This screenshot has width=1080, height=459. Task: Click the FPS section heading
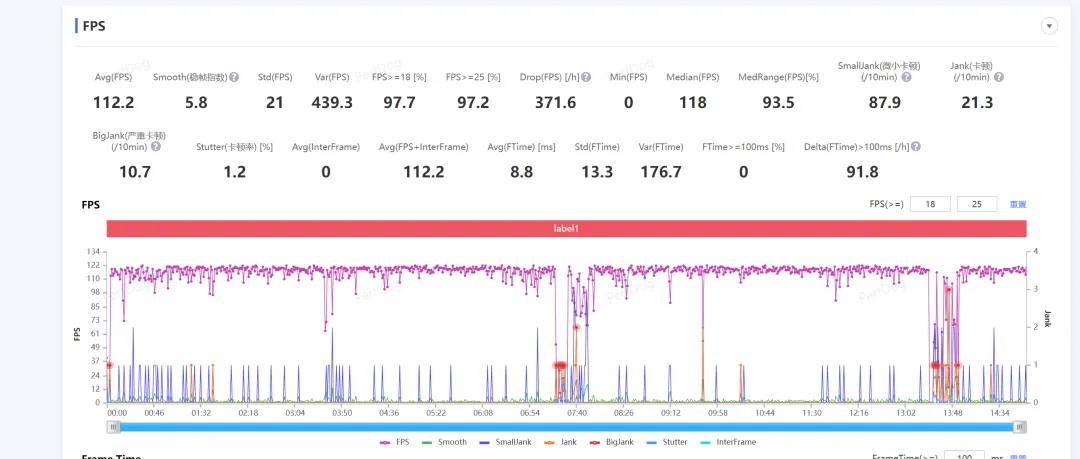94,26
